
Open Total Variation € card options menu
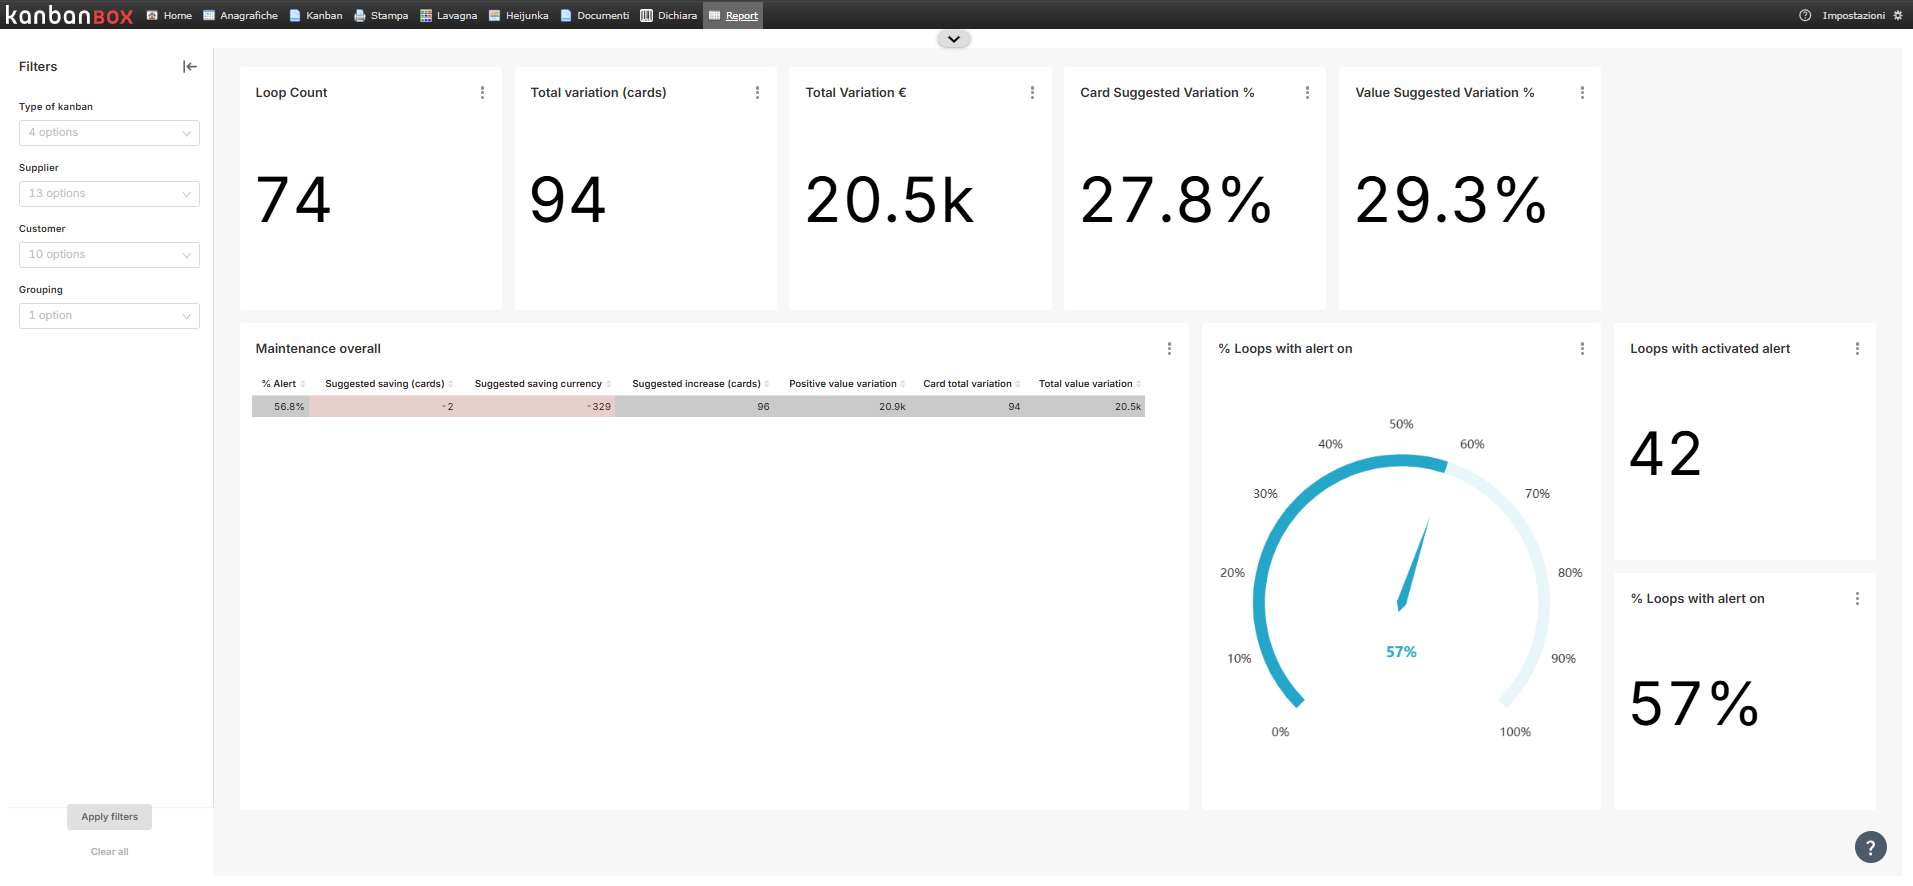1032,93
